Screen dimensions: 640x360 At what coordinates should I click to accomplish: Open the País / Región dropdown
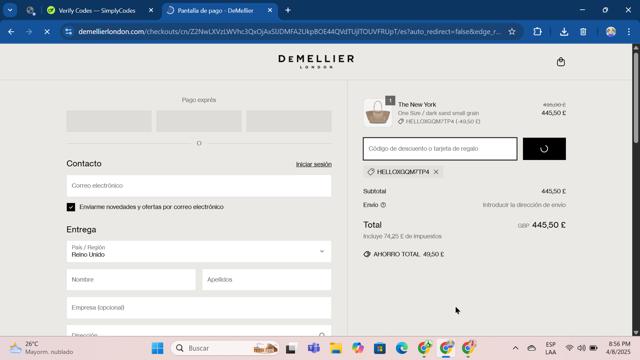(199, 251)
